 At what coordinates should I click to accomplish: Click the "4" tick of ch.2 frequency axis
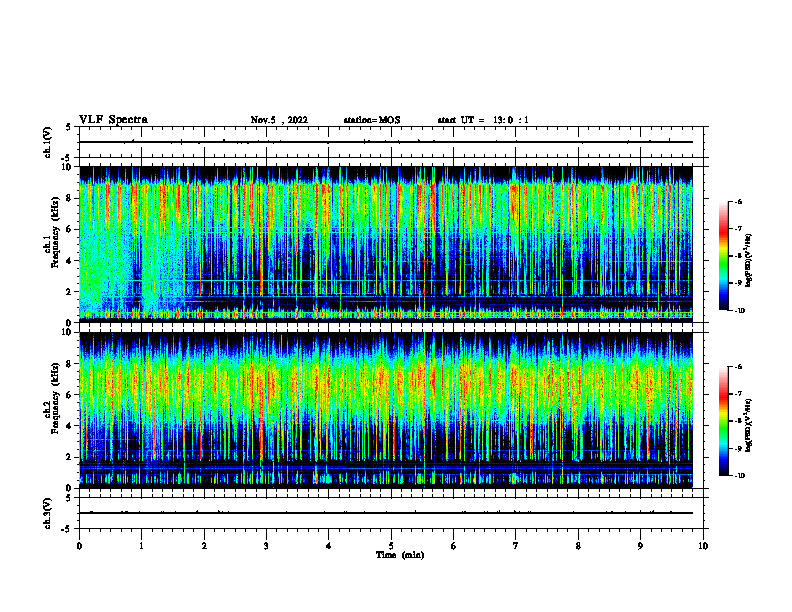(x=69, y=426)
